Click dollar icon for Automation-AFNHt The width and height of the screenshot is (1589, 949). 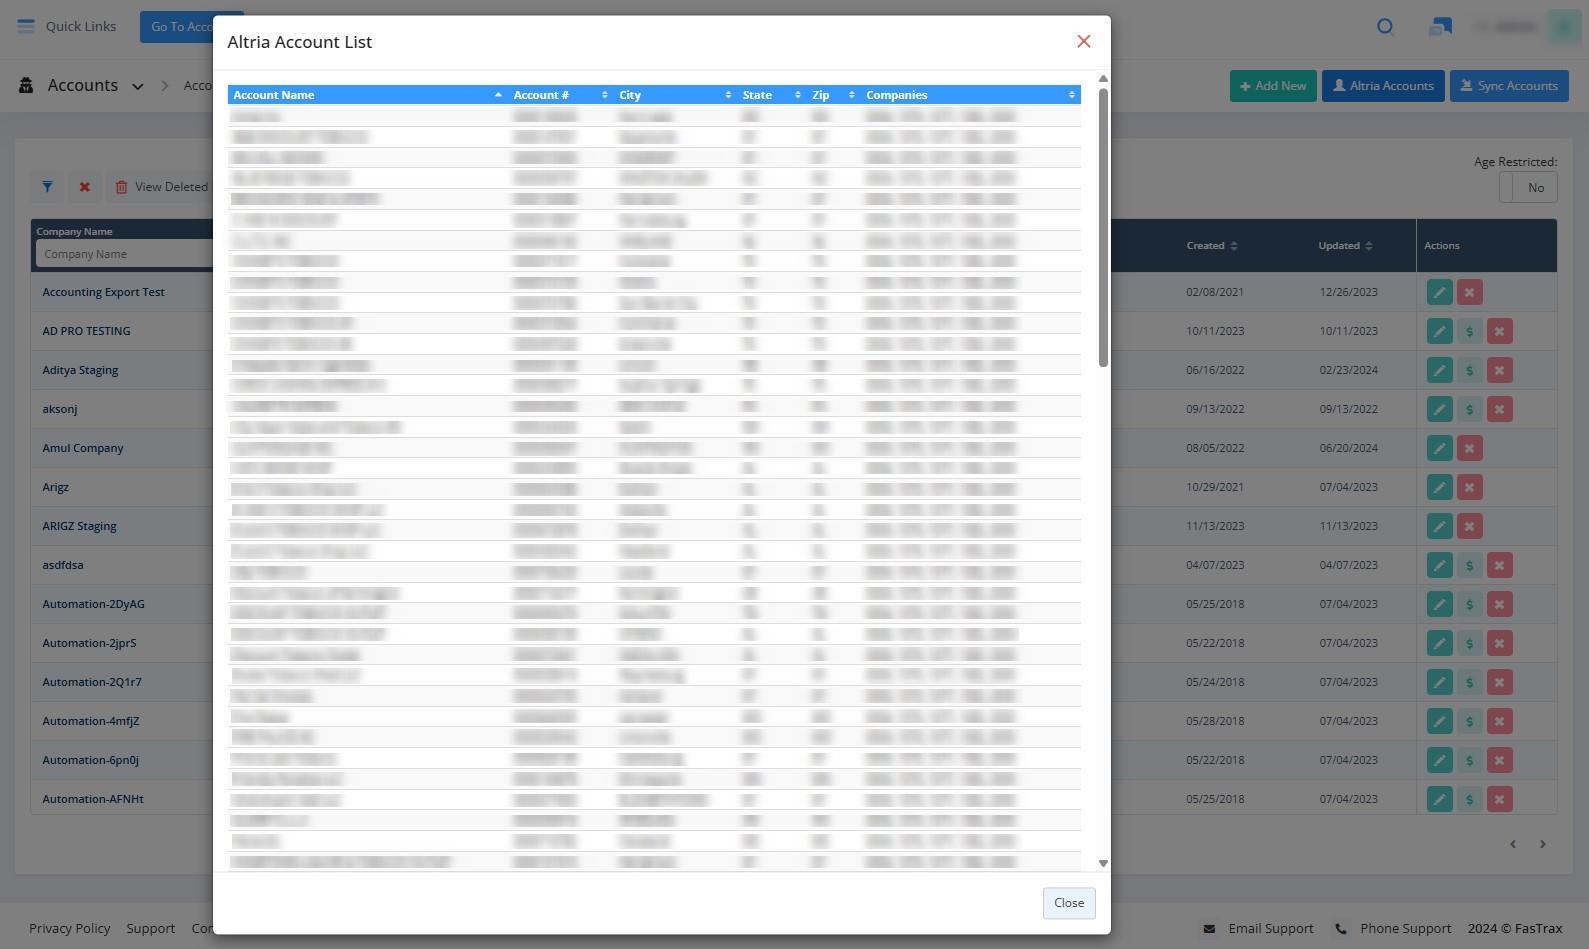click(x=1469, y=799)
